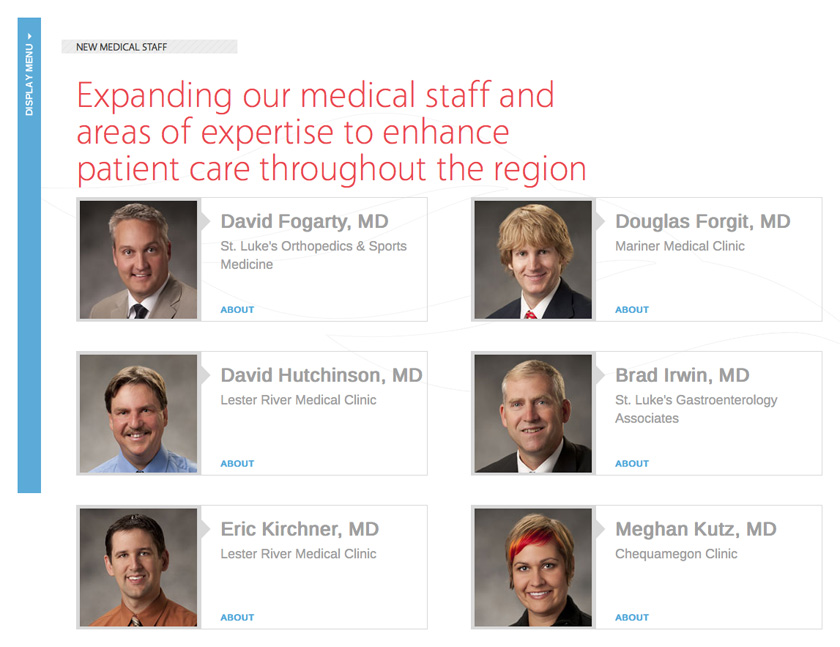This screenshot has height=647, width=840.
Task: Click the Brad Irwin, MD name heading
Action: click(682, 375)
